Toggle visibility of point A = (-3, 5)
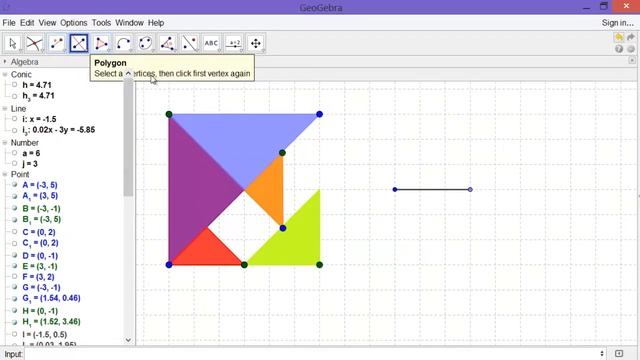640x360 pixels. pyautogui.click(x=15, y=185)
